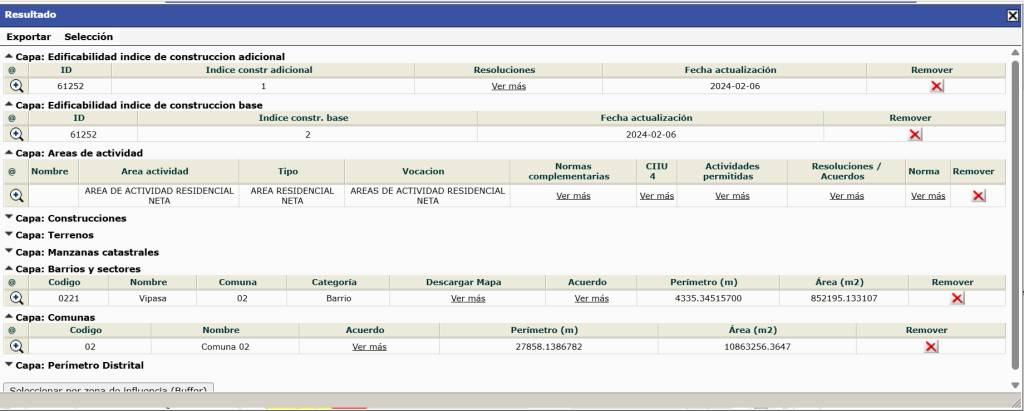Click the @ header icon in Areas de actividad table

click(11, 171)
